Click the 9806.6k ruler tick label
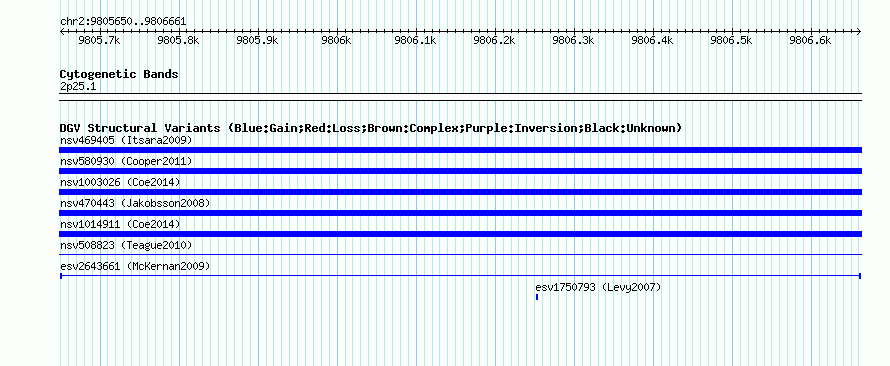This screenshot has height=366, width=890. point(810,40)
